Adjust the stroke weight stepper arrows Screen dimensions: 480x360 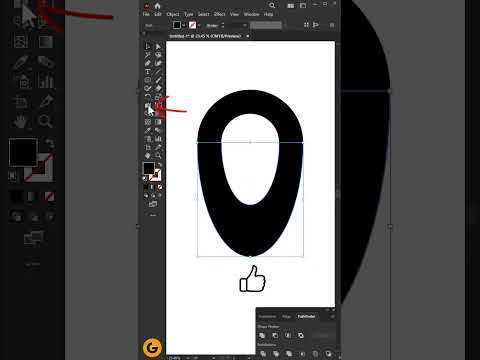point(223,25)
